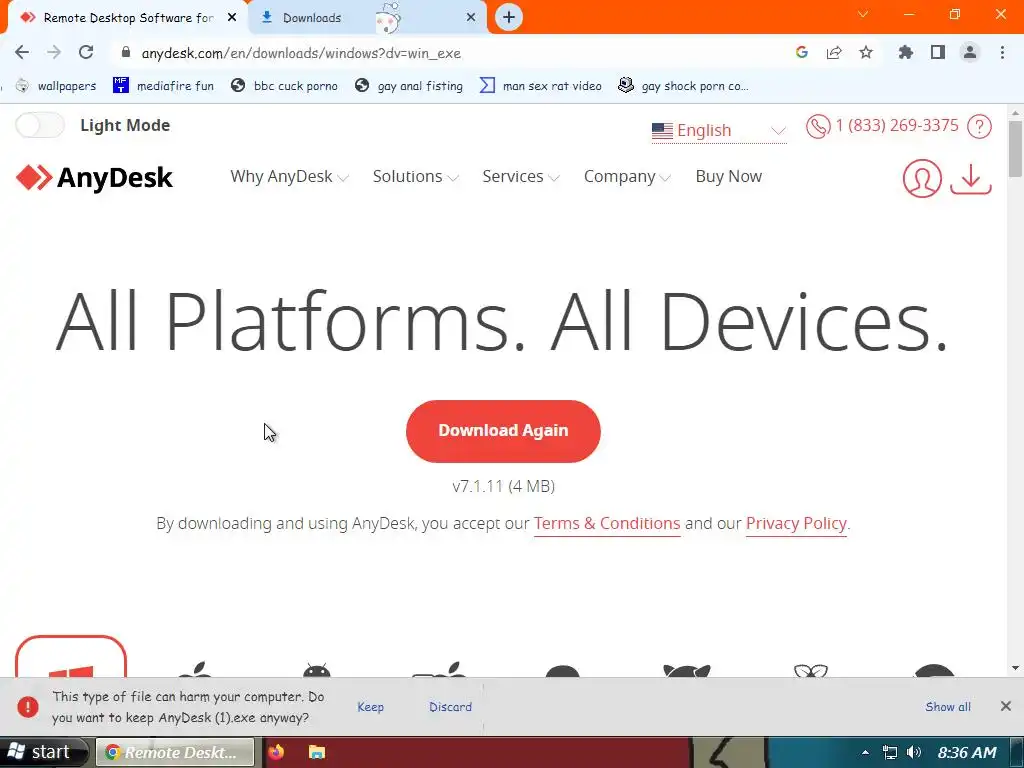Click the phone icon beside the number
Viewport: 1024px width, 768px height.
tap(818, 126)
